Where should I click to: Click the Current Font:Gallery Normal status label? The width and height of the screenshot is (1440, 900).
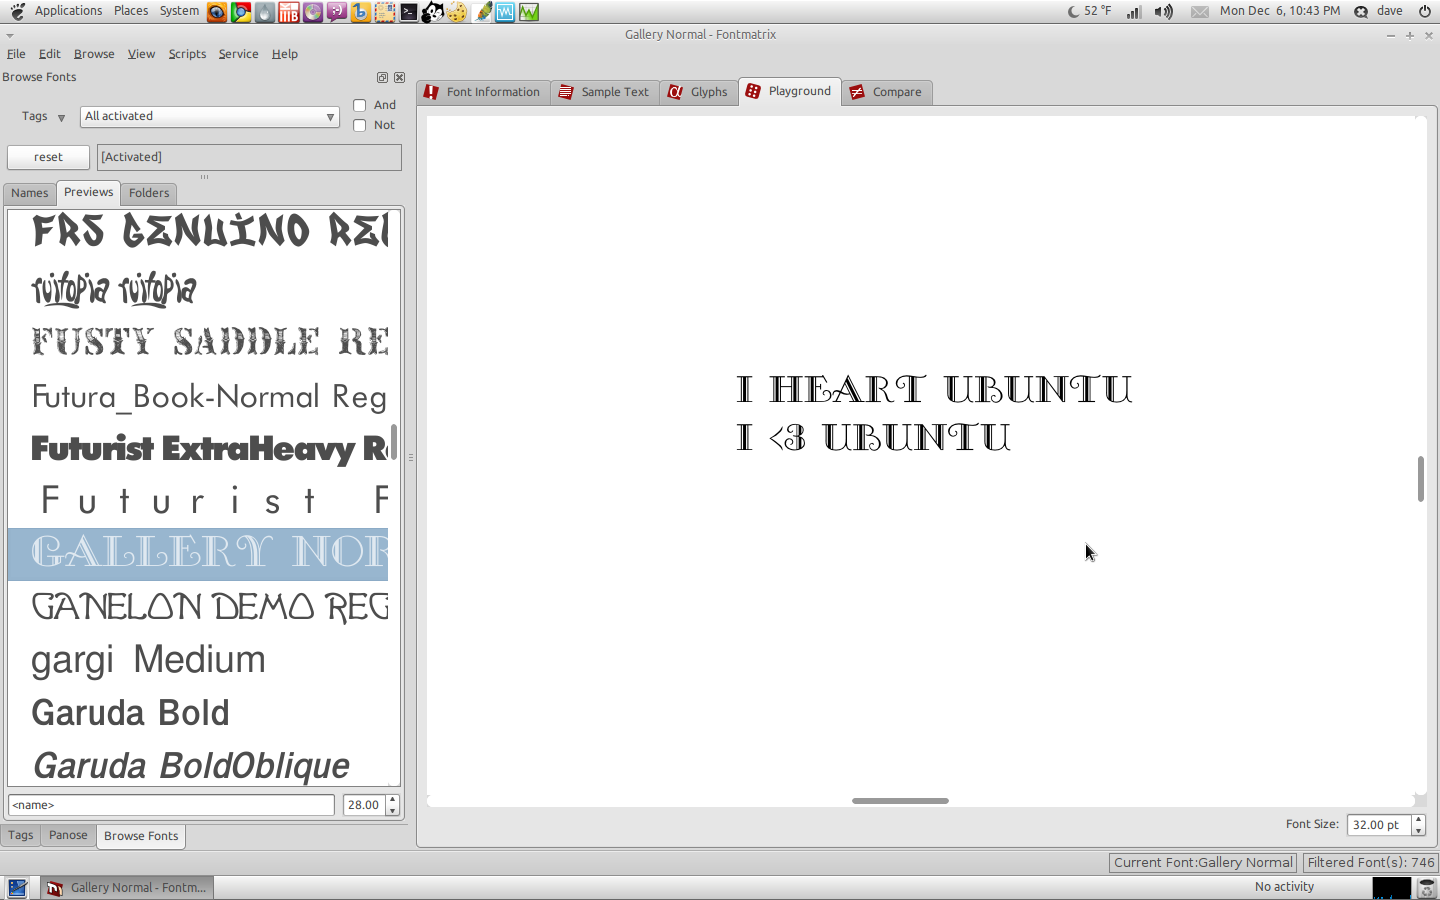[x=1203, y=863]
